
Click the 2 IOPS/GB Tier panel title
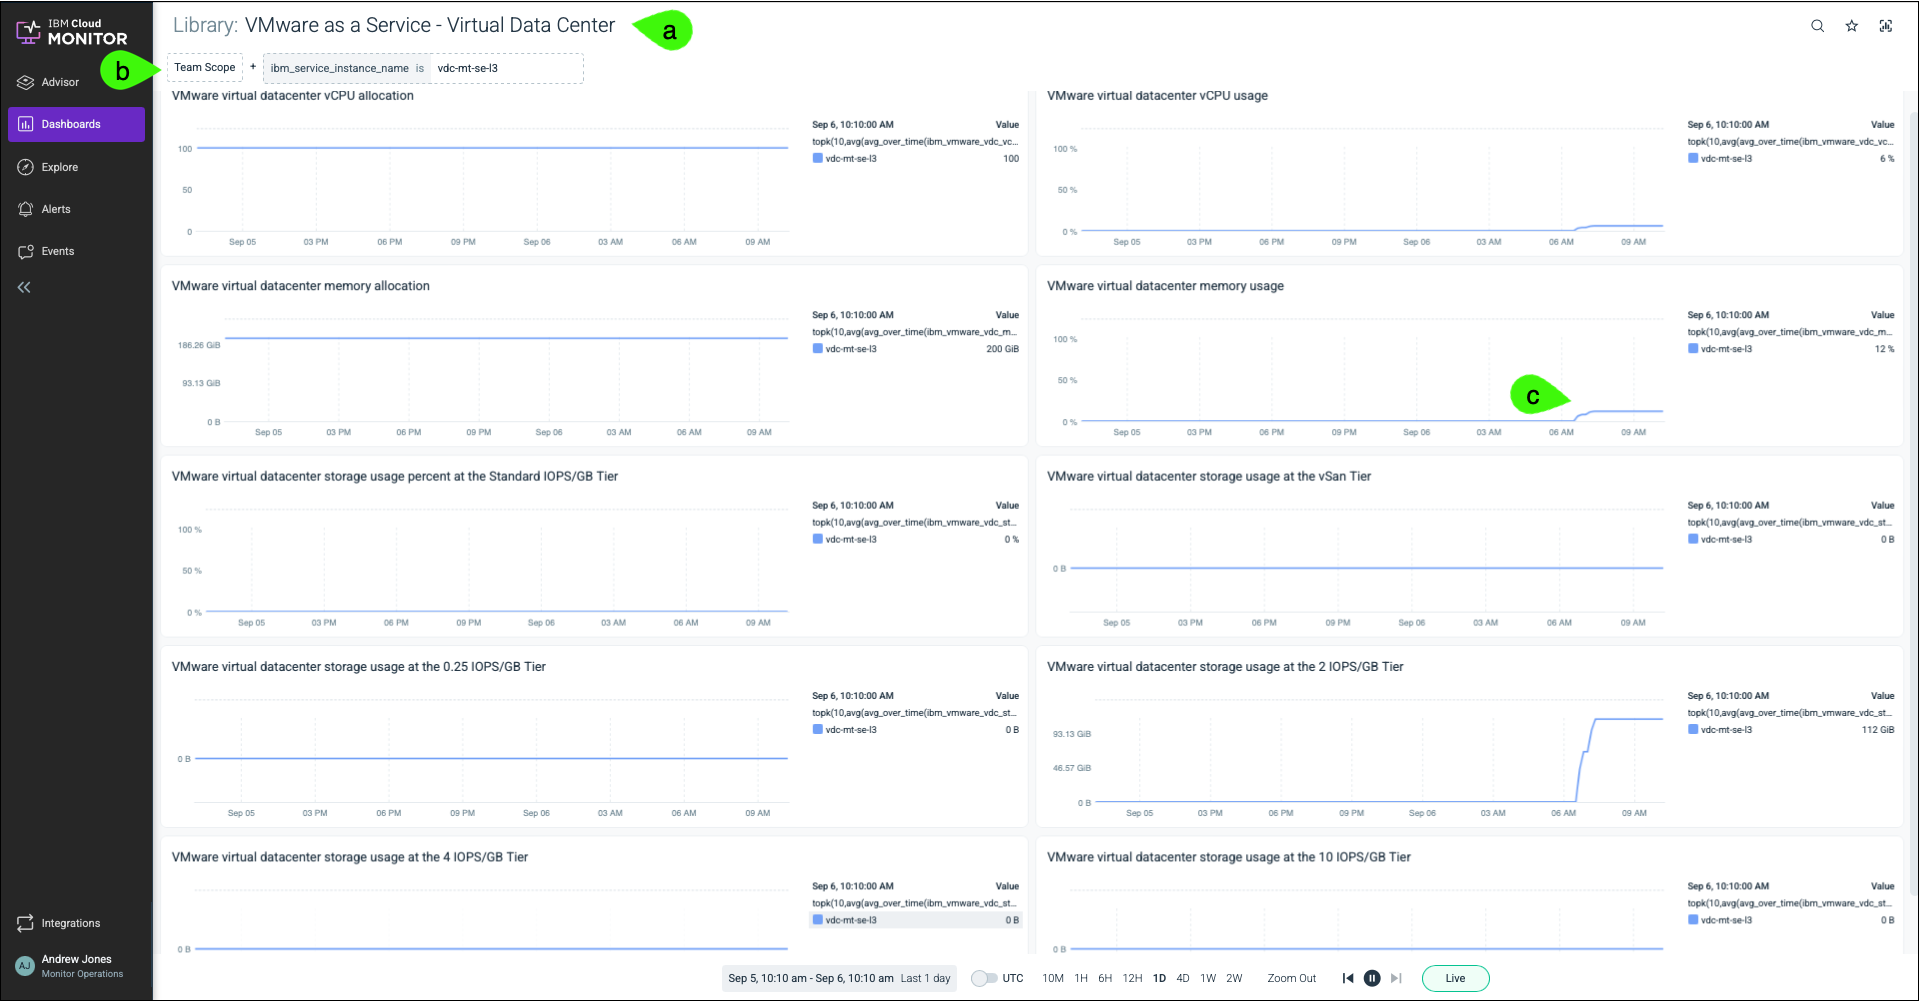click(x=1225, y=667)
